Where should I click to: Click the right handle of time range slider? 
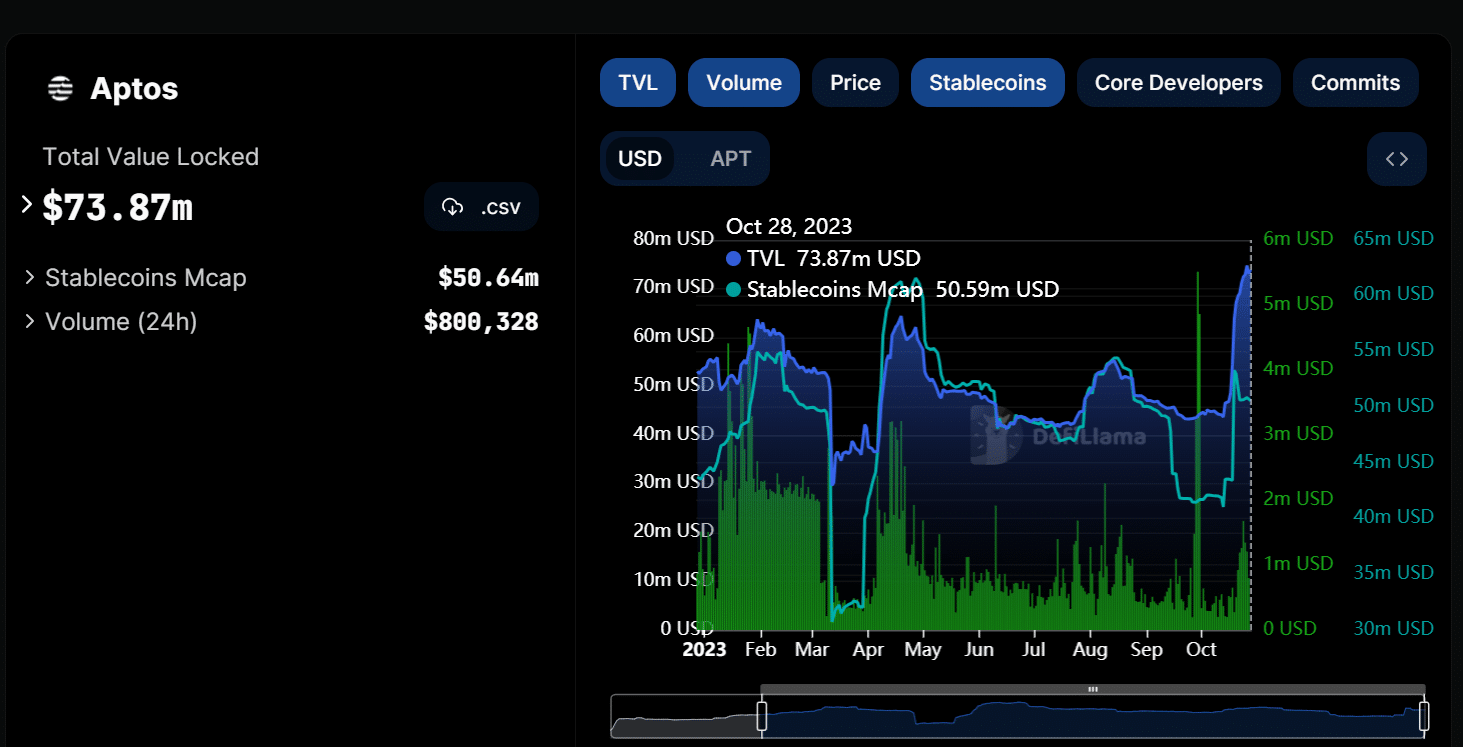(x=1424, y=716)
